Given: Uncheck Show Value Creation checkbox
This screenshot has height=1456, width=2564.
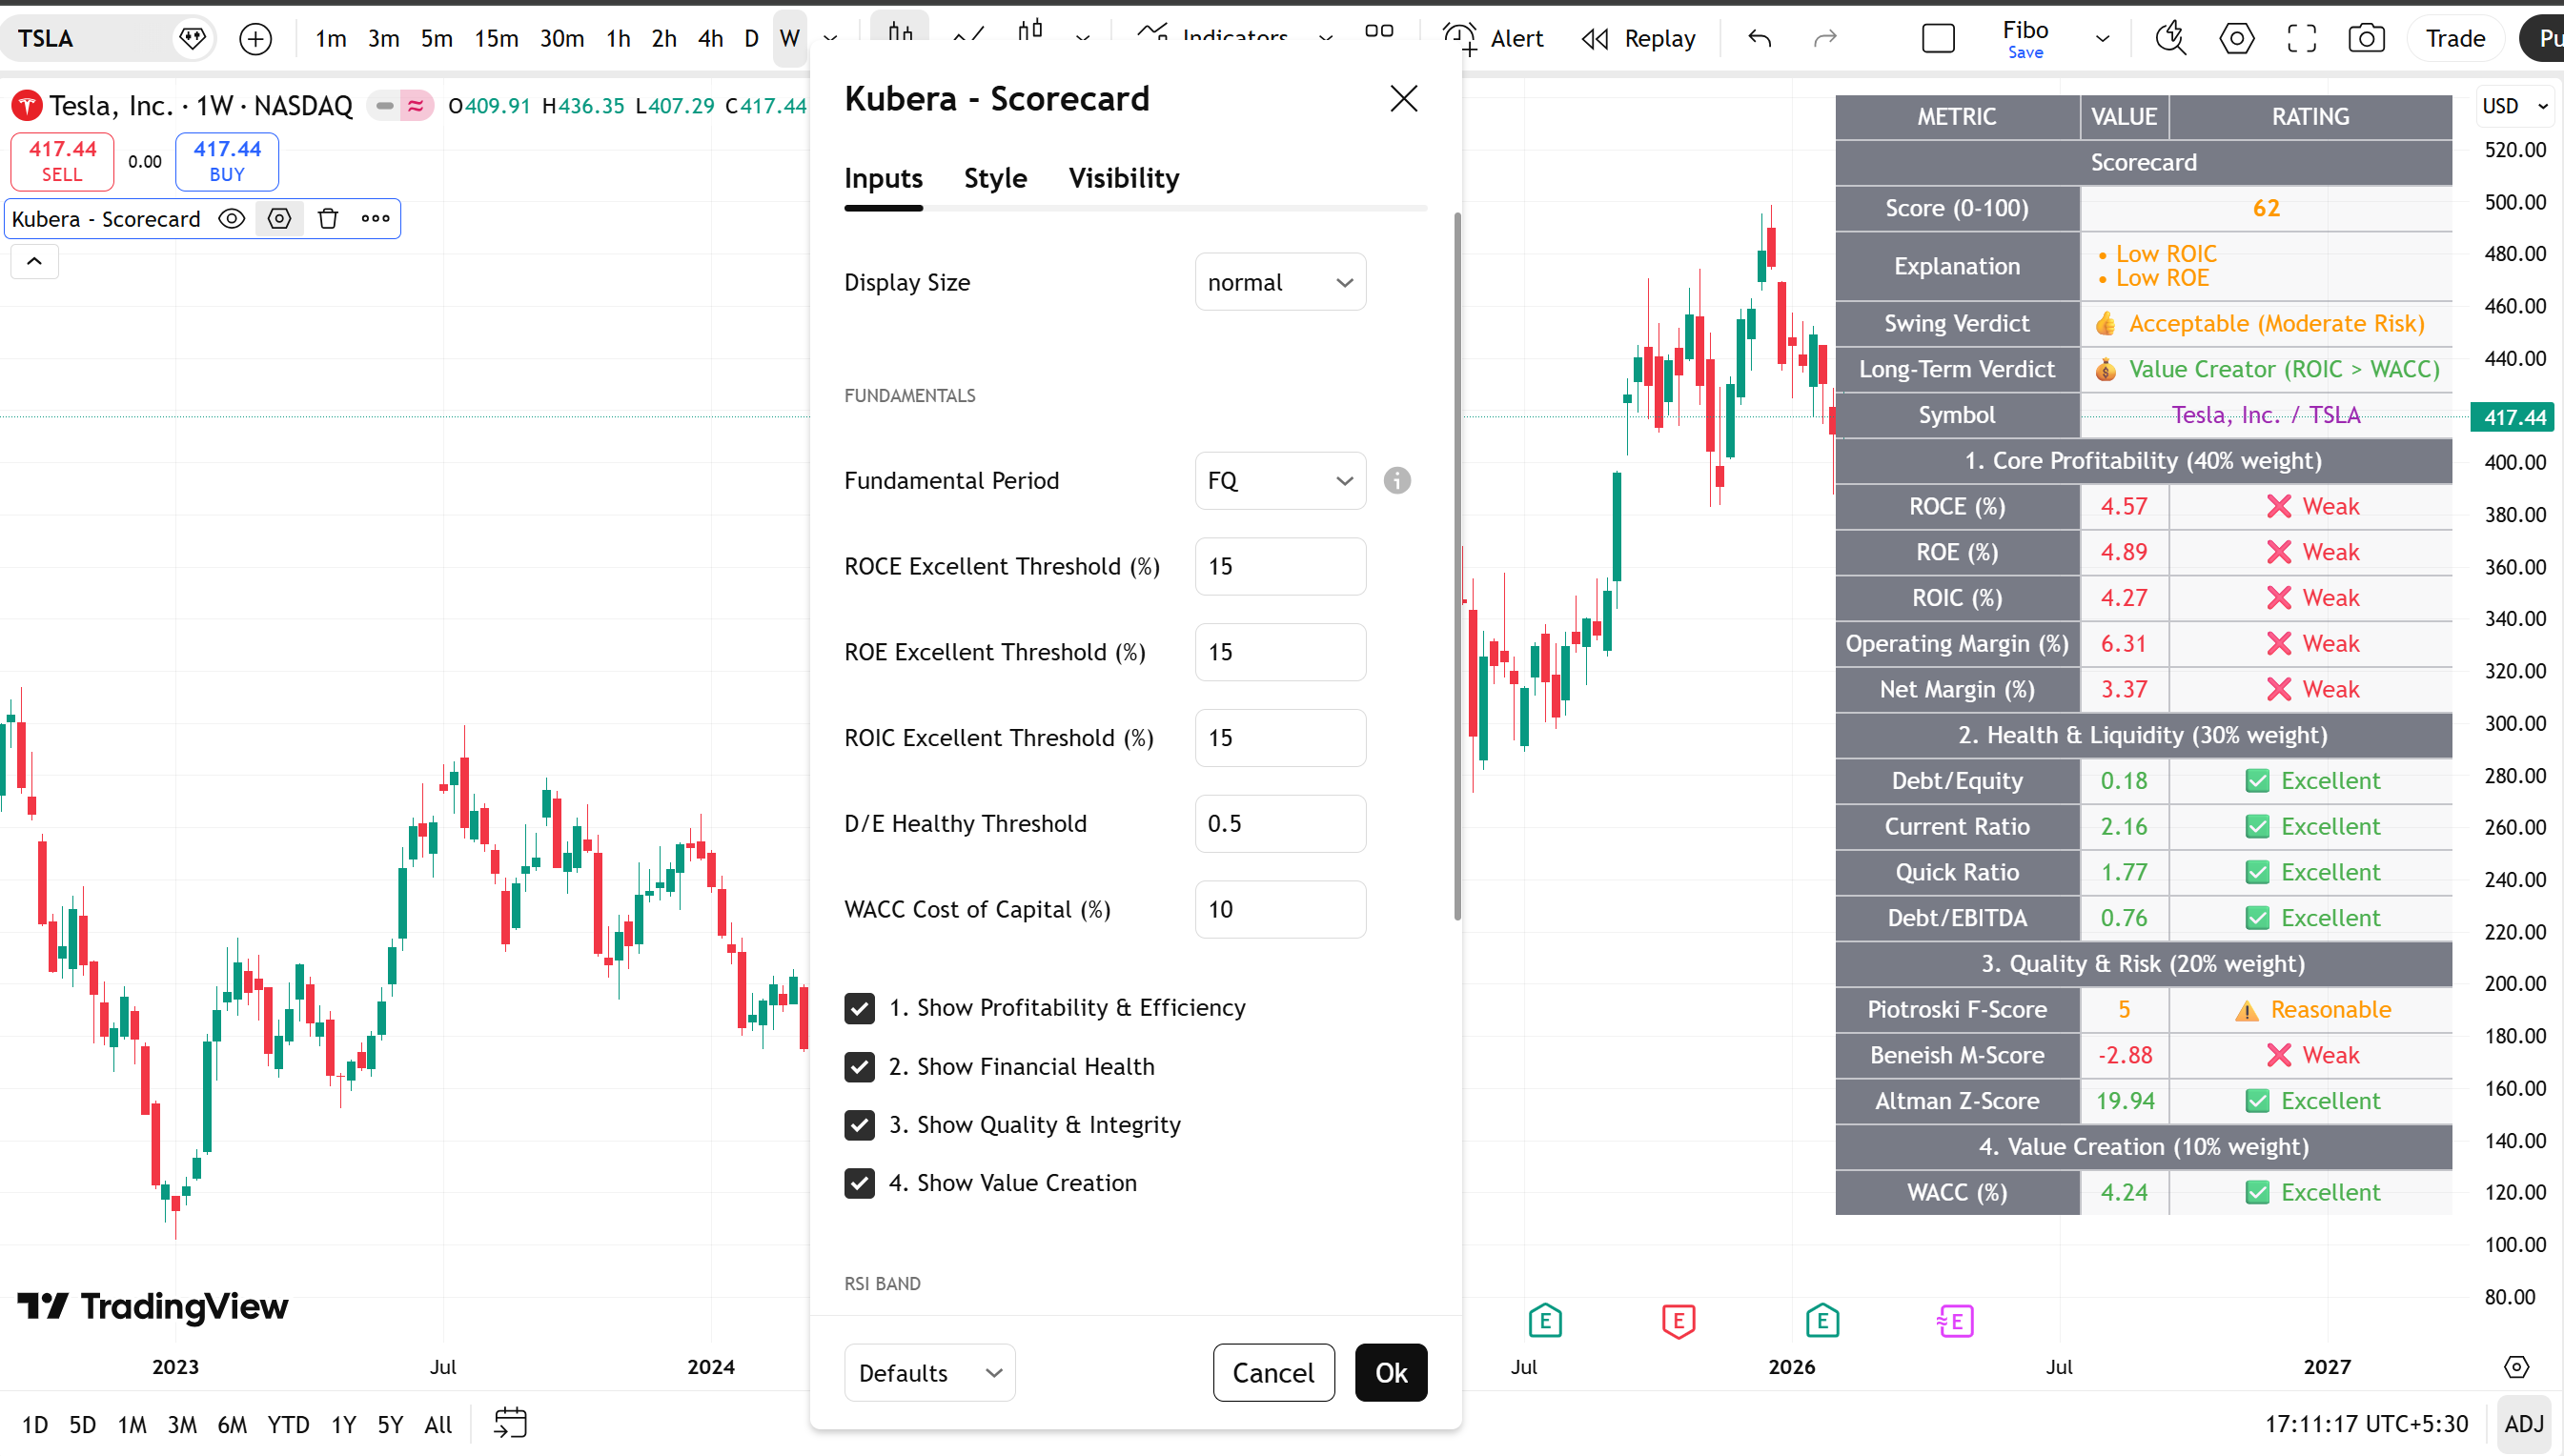Looking at the screenshot, I should [859, 1183].
